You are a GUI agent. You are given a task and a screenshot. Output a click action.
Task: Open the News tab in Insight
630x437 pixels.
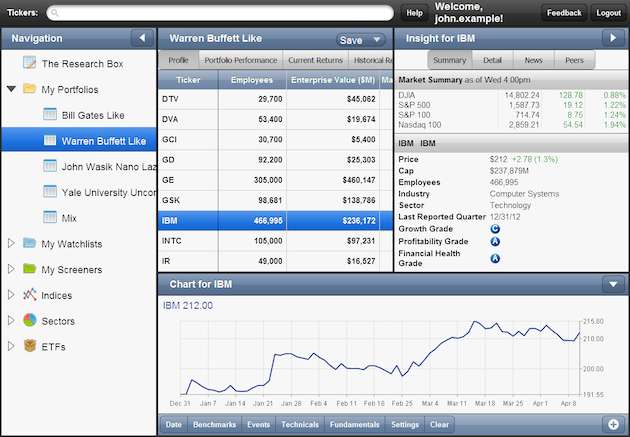click(x=534, y=60)
